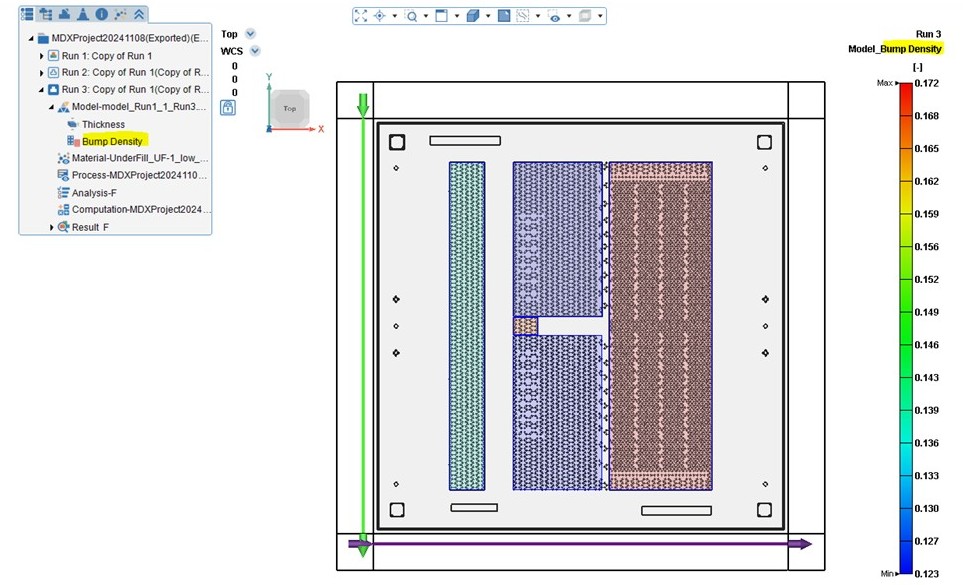Click the collapse-all double chevron icon
Image resolution: width=963 pixels, height=585 pixels.
pos(139,14)
